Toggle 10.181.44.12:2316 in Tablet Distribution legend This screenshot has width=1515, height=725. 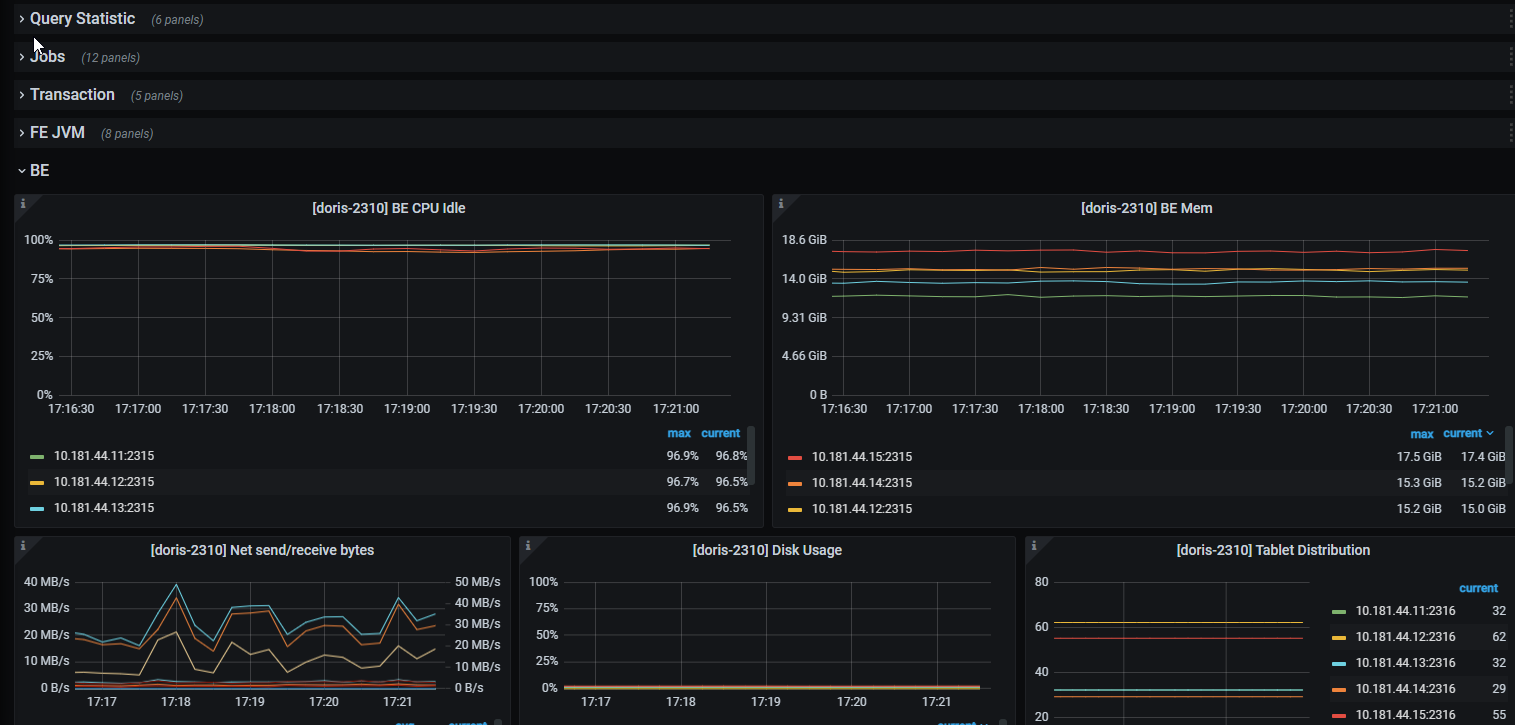pos(1405,637)
